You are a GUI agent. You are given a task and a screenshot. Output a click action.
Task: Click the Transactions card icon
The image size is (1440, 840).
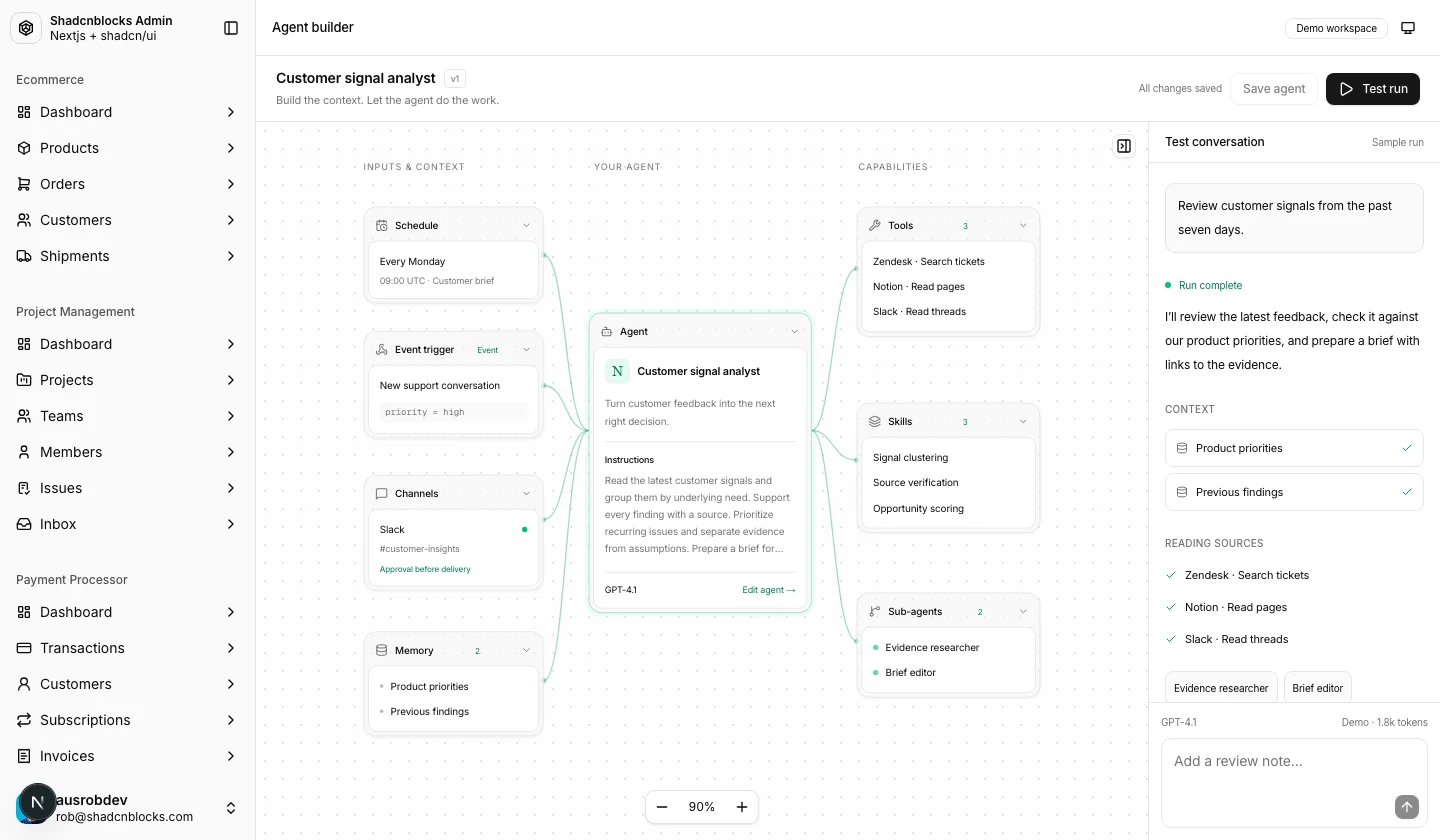(x=24, y=648)
